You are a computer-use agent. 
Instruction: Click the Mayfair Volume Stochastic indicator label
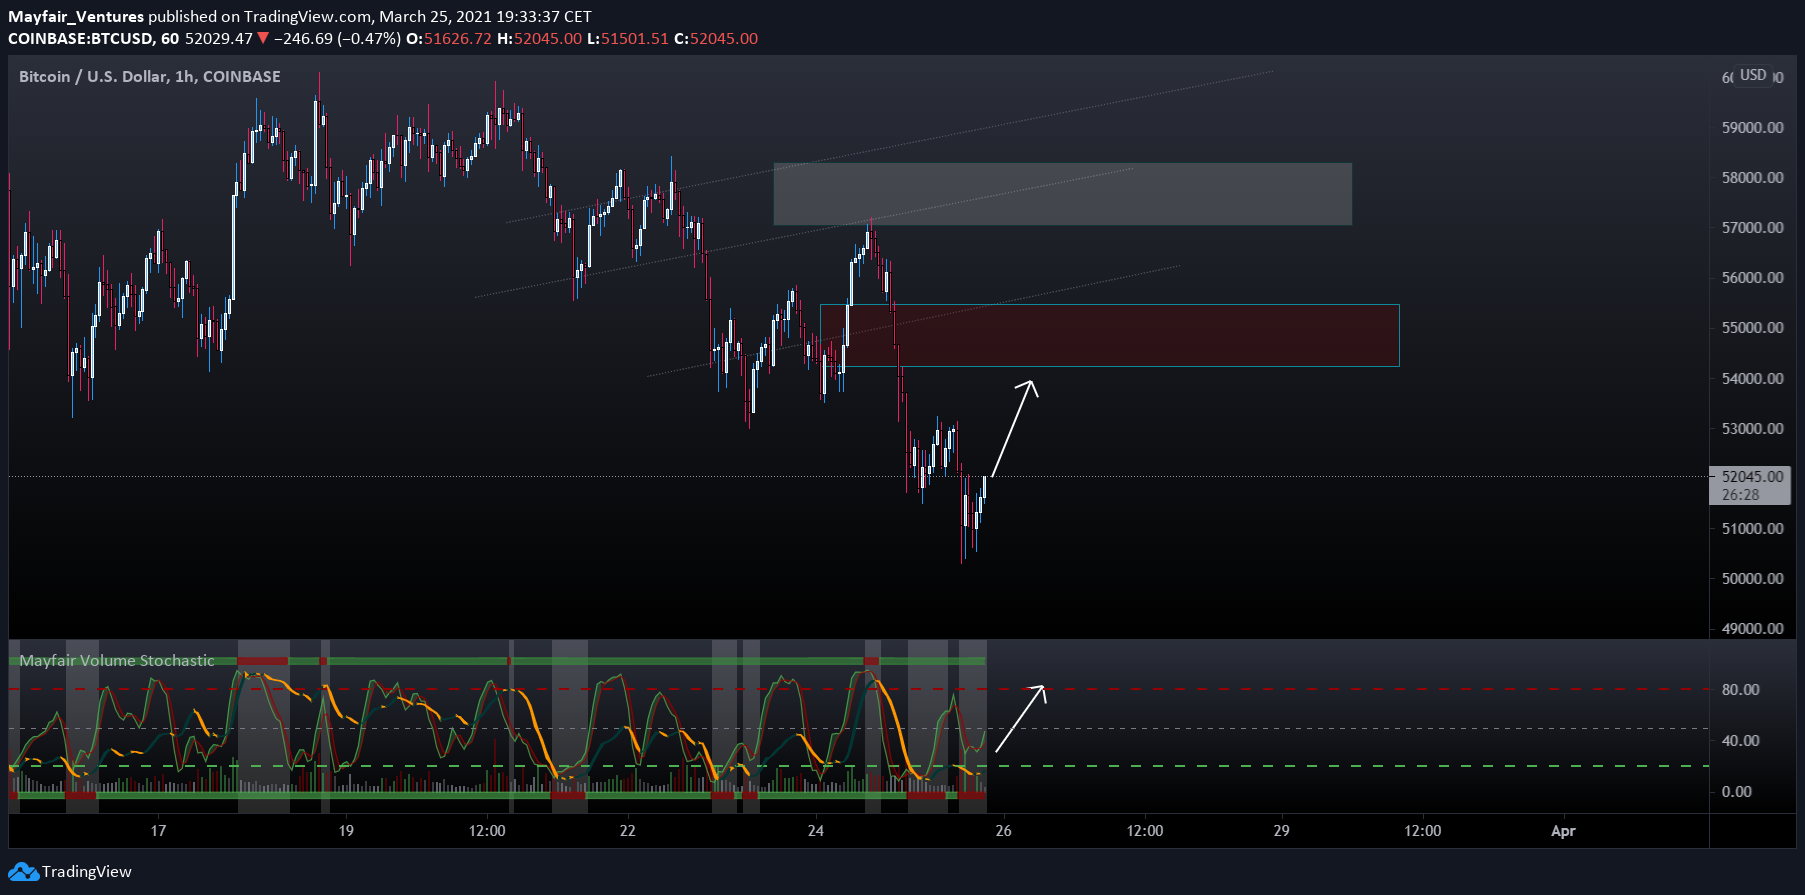pos(117,661)
